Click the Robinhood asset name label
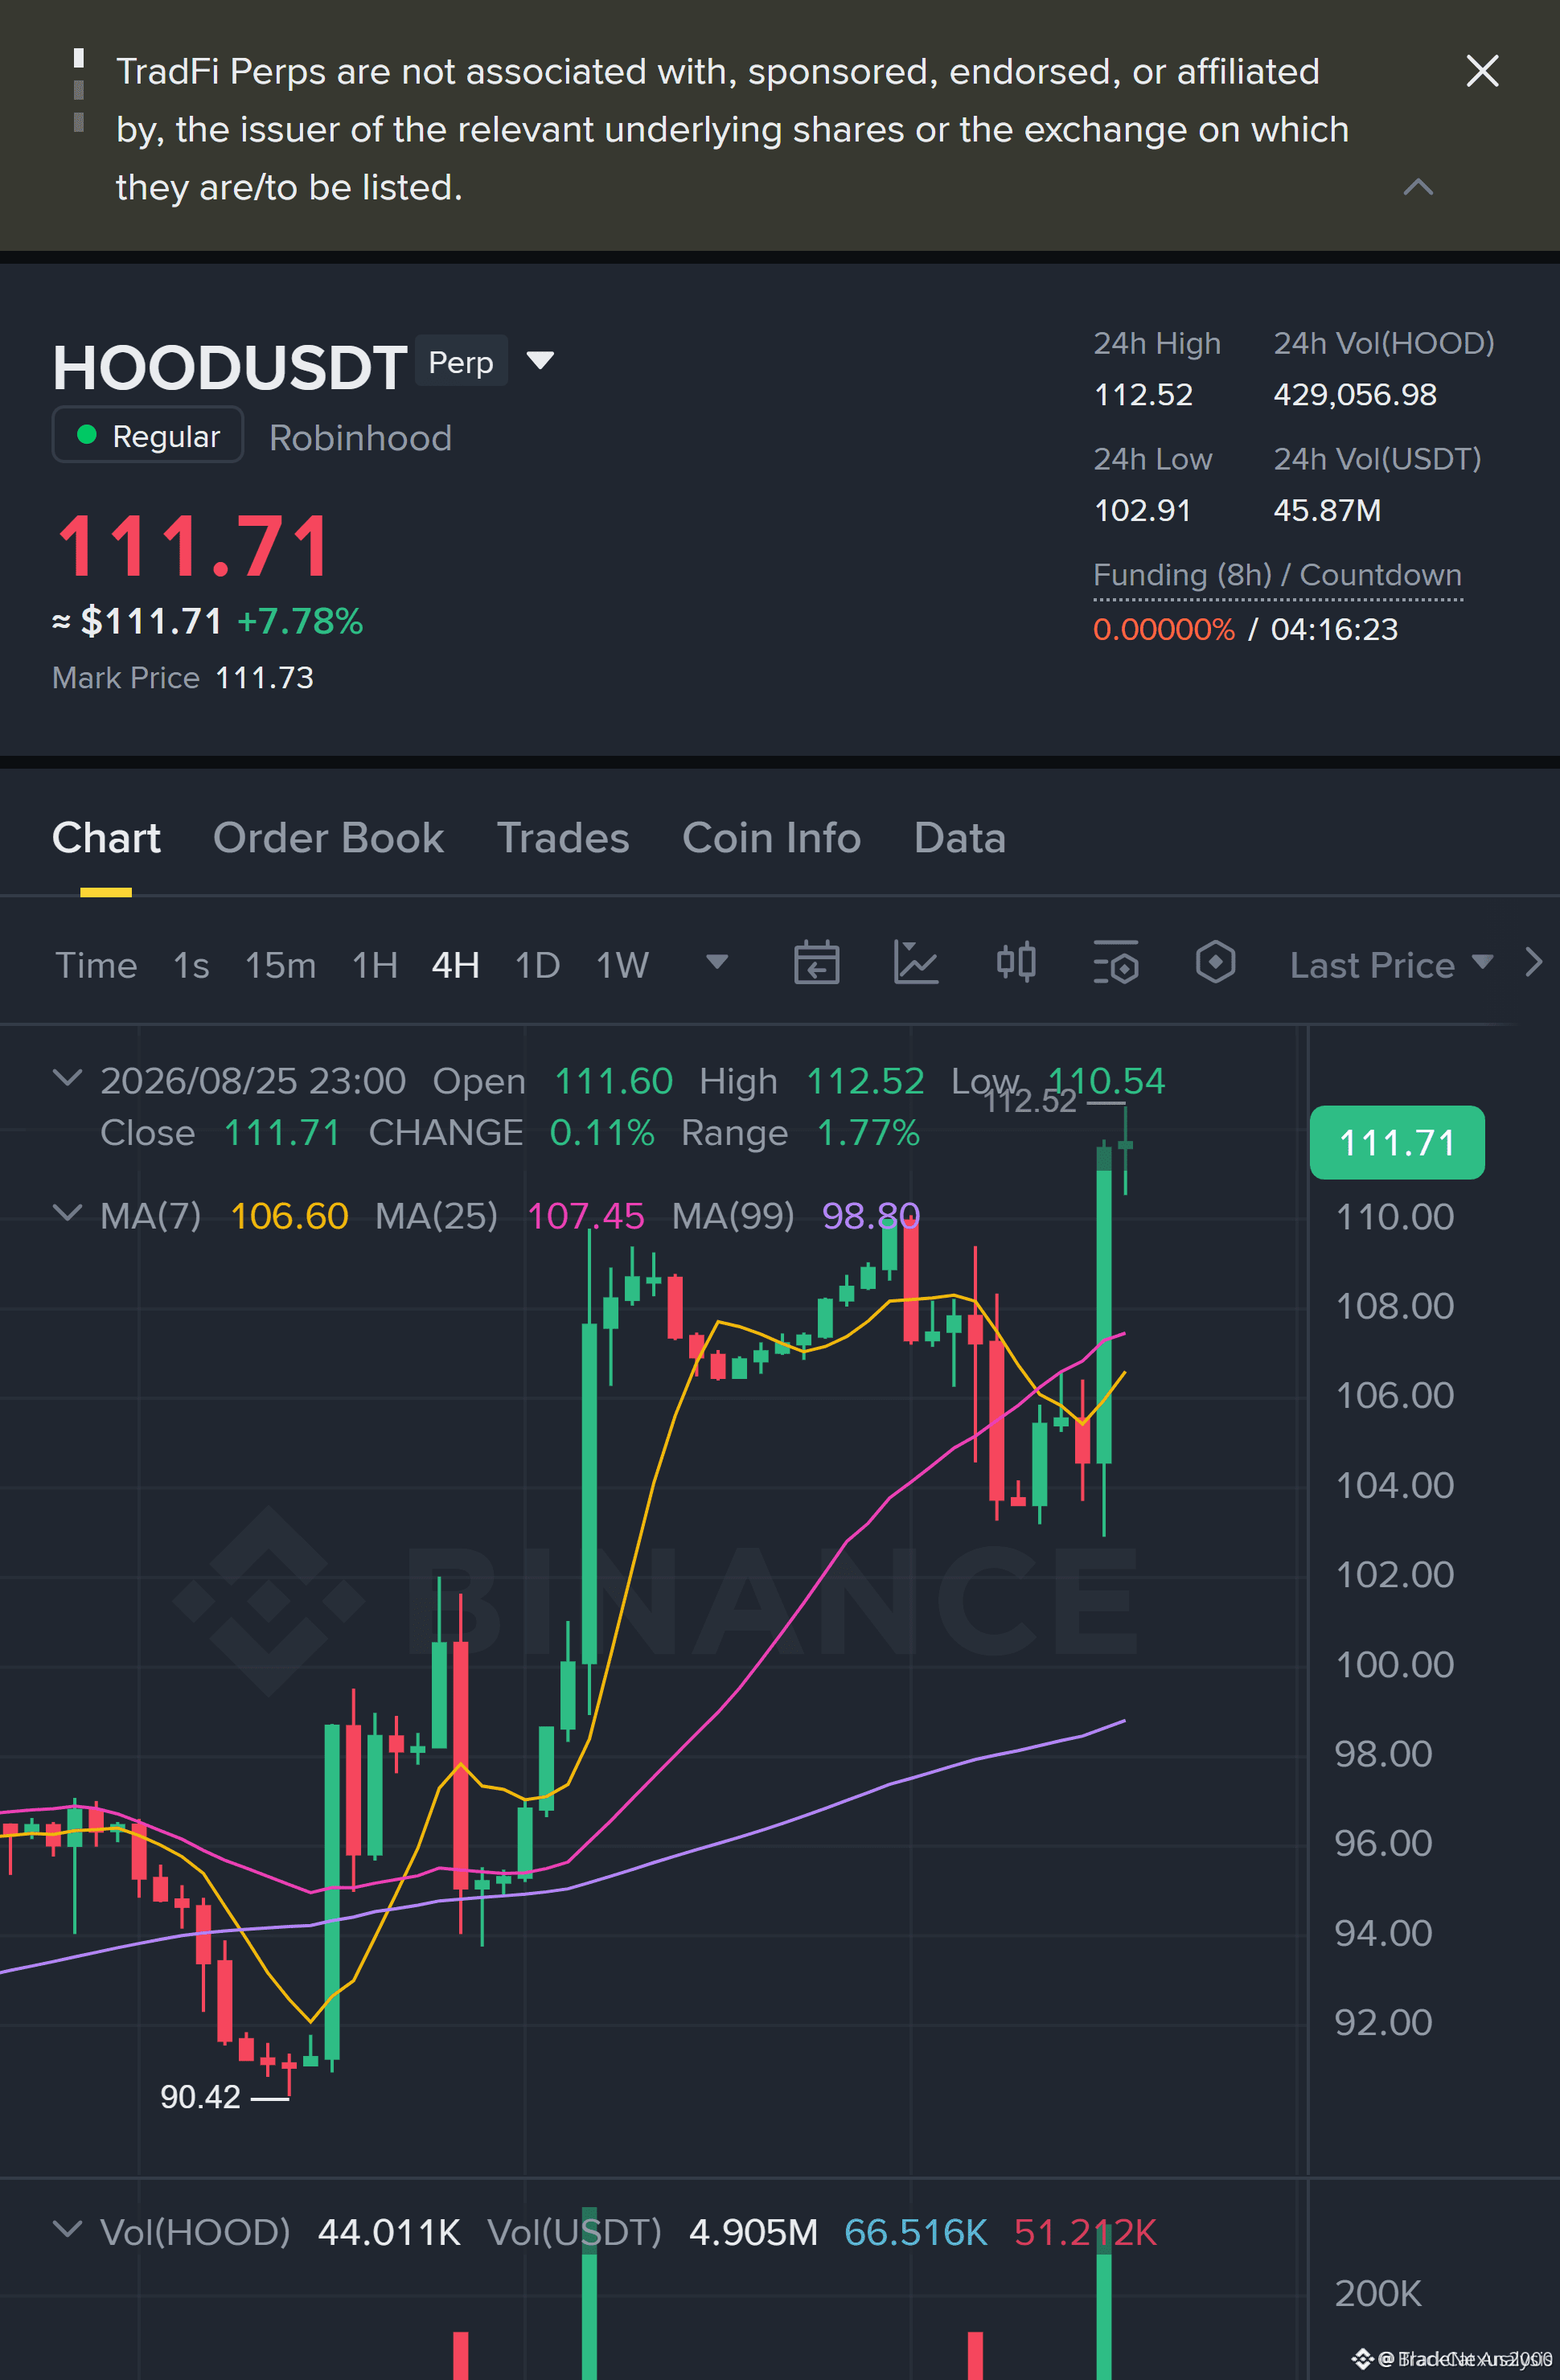This screenshot has width=1560, height=2380. 360,438
